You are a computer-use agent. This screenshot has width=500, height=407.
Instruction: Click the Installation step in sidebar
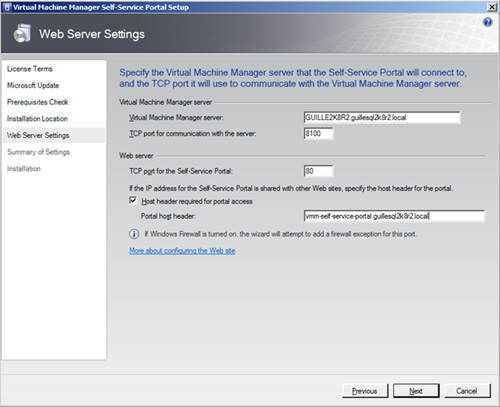tap(24, 169)
